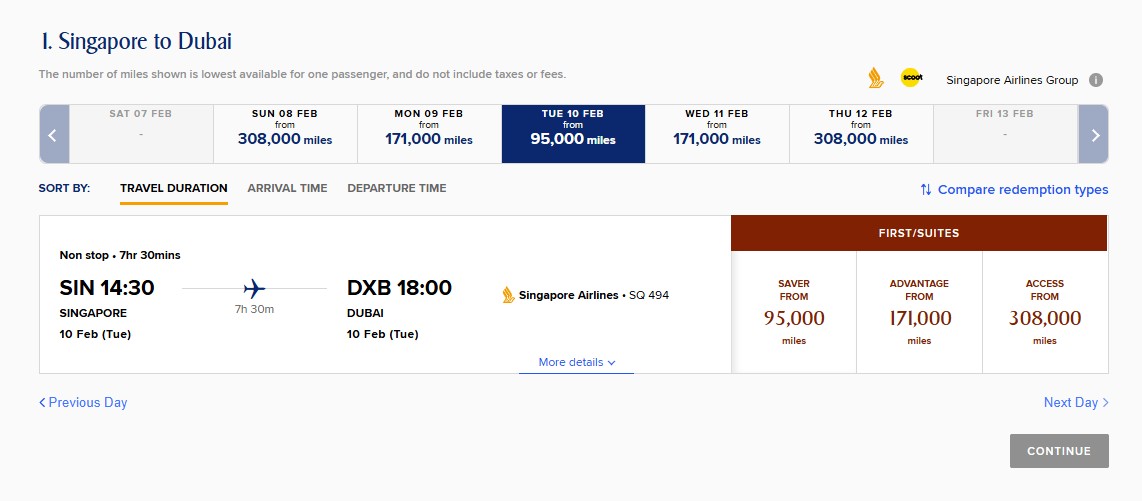This screenshot has width=1142, height=501.
Task: Go to Previous Day link
Action: tap(83, 402)
